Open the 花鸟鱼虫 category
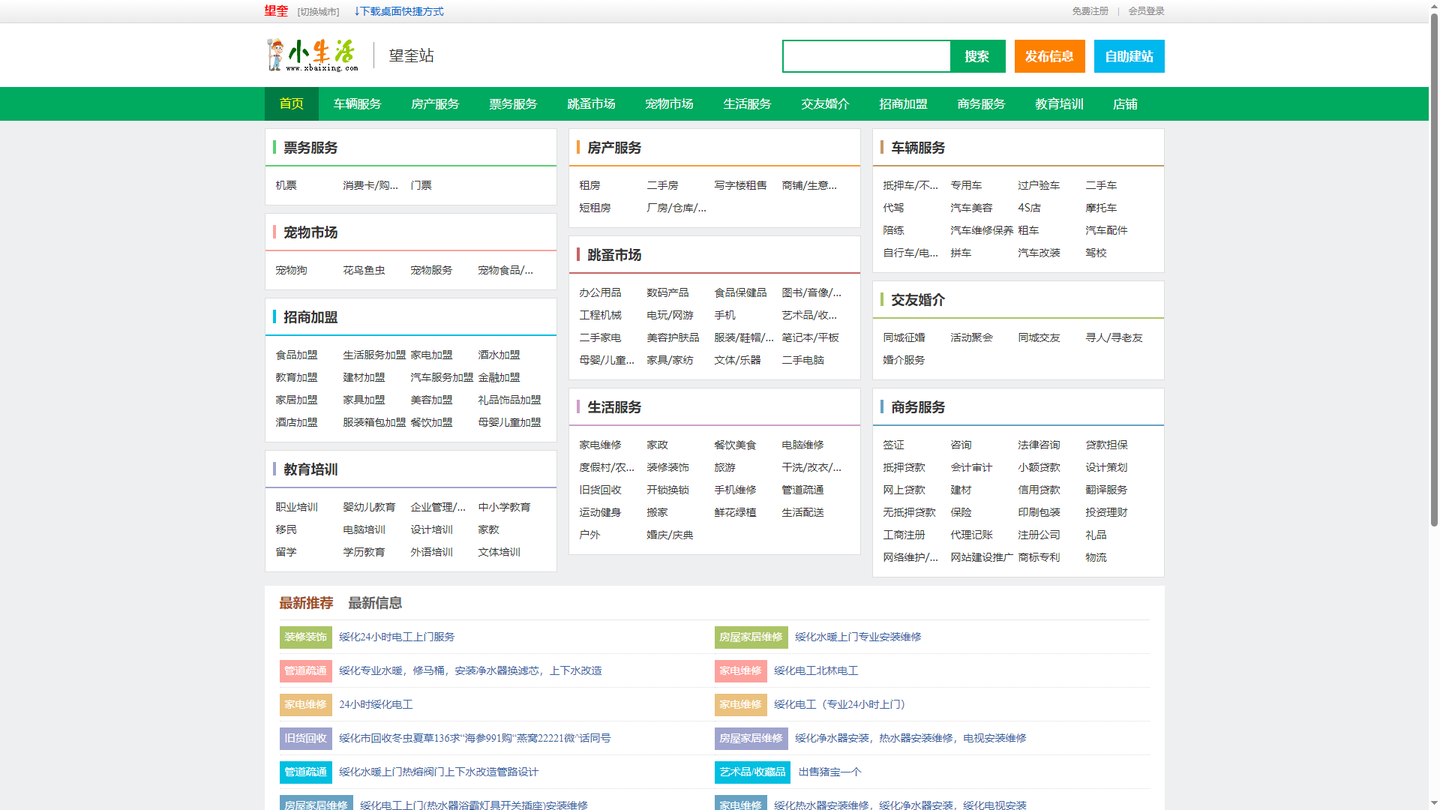Screen dimensions: 1440x810 [364, 270]
